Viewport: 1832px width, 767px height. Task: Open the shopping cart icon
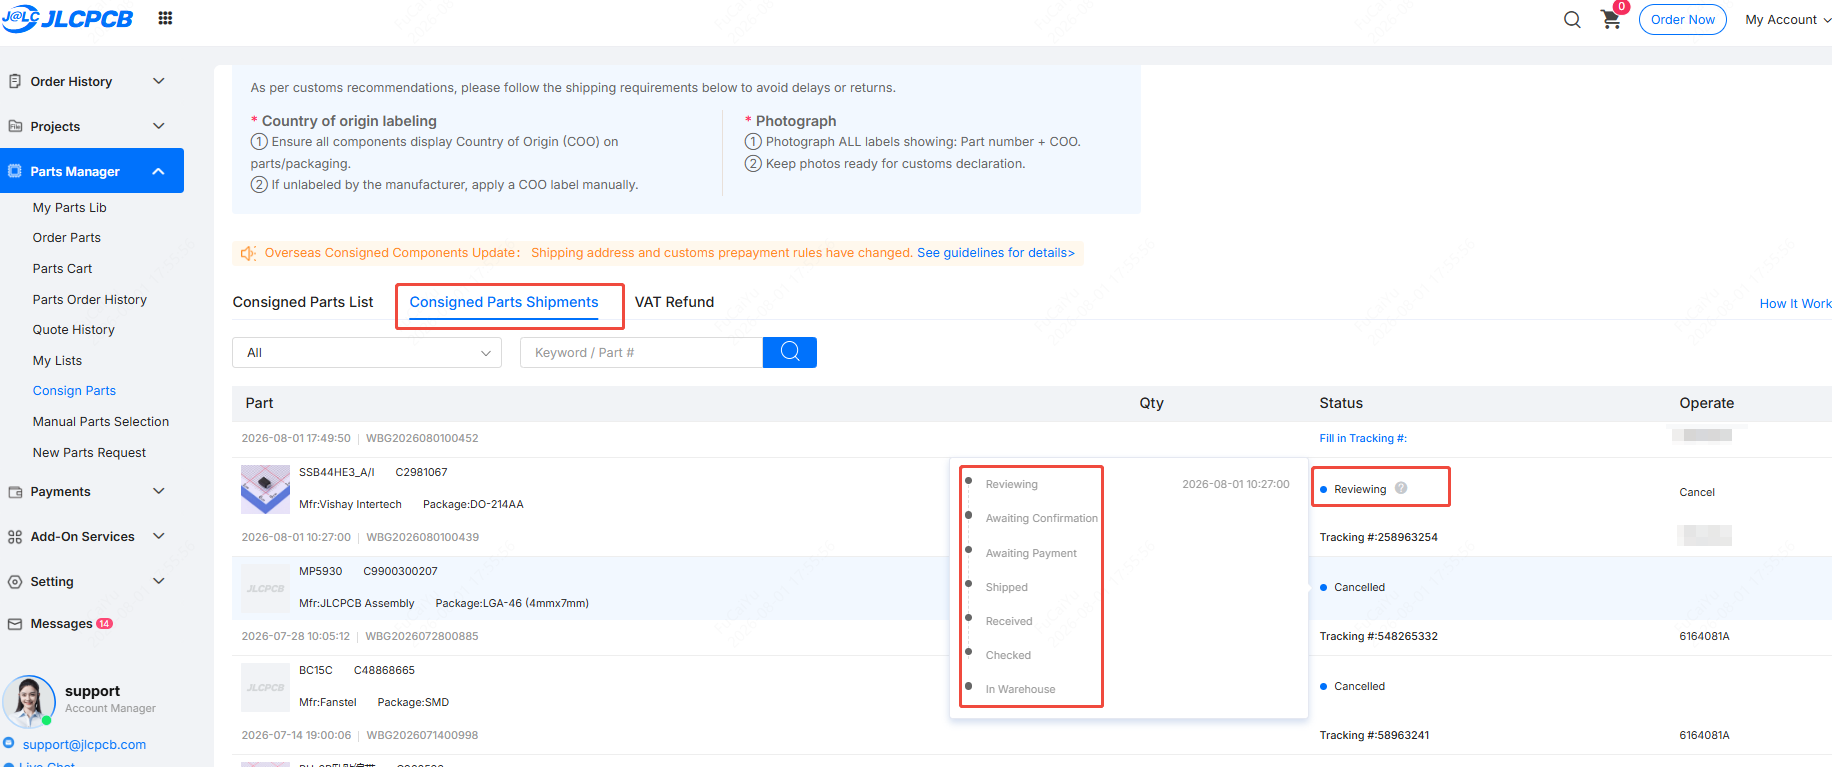pos(1611,19)
